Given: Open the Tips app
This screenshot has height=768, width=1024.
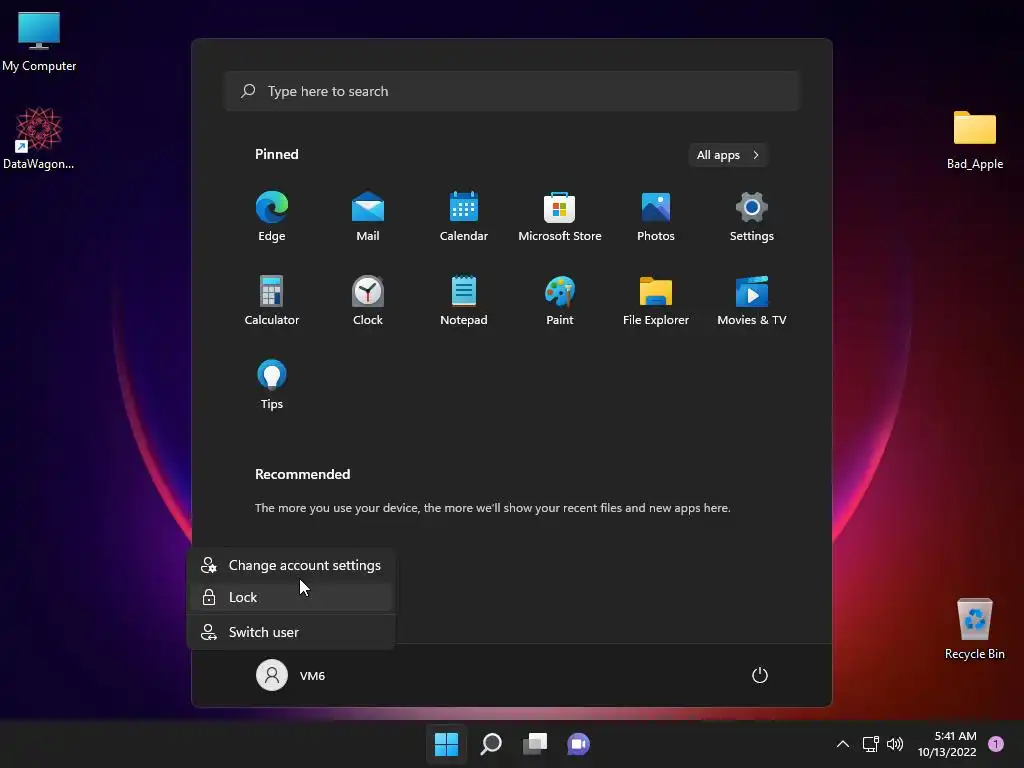Looking at the screenshot, I should coord(272,385).
